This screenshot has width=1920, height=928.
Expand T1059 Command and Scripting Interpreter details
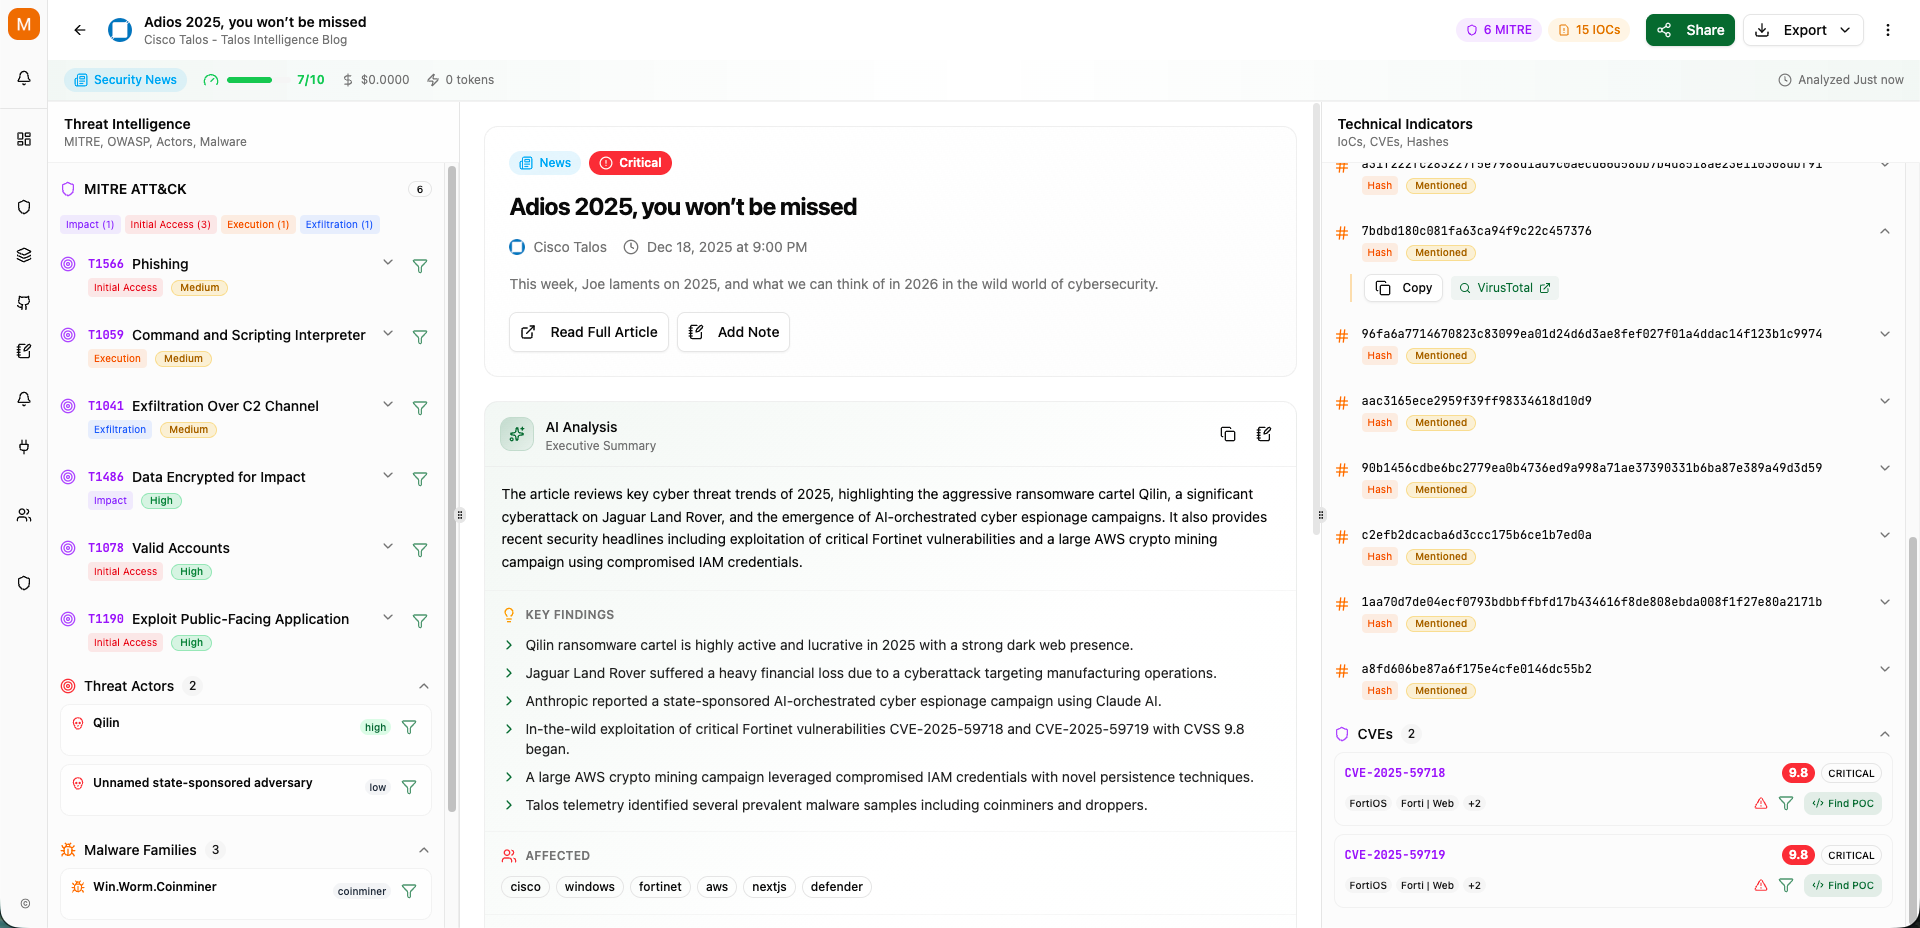coord(388,337)
